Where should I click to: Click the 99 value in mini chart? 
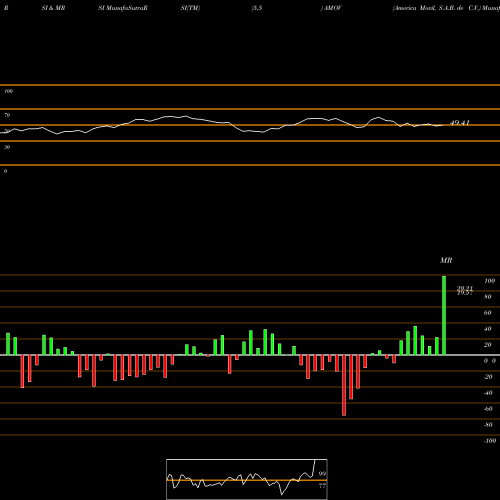(322, 474)
